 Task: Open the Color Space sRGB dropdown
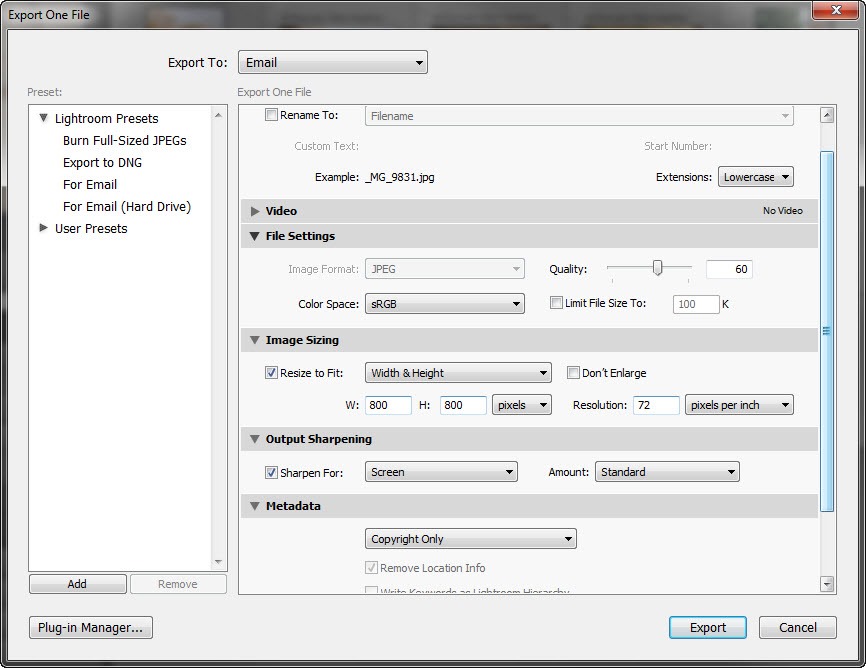click(444, 304)
